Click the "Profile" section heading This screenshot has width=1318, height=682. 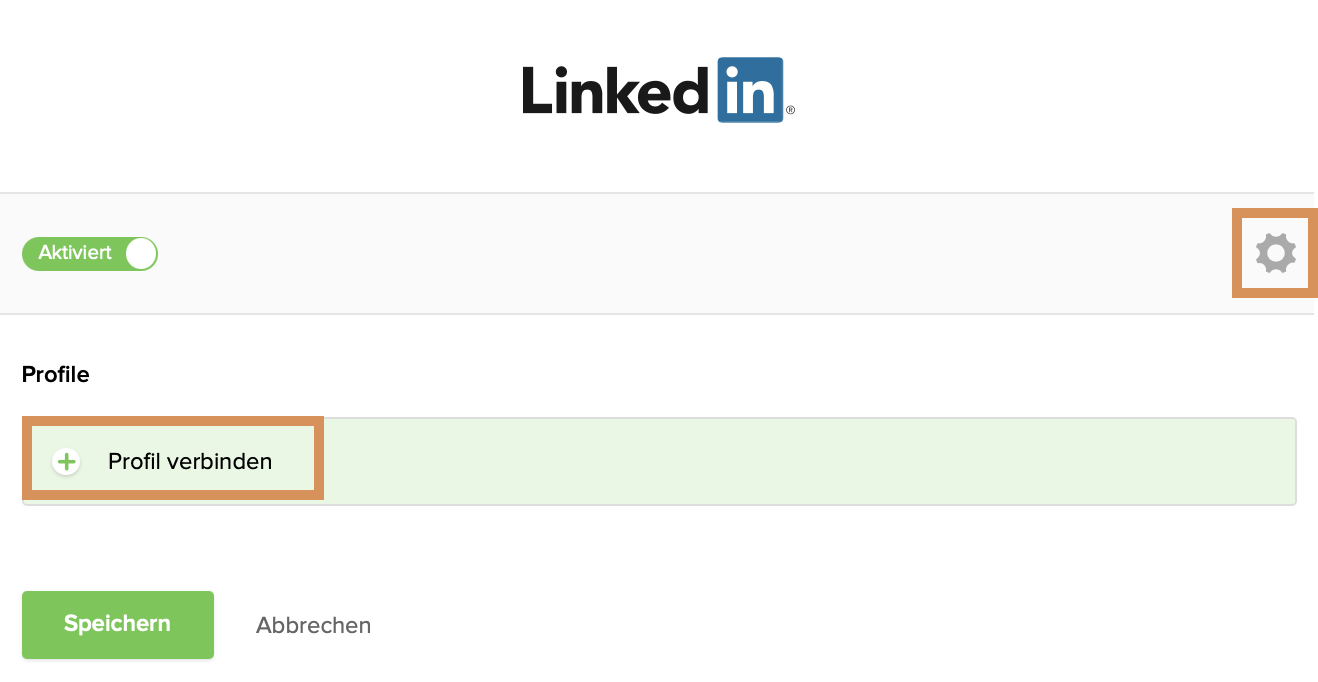pos(55,375)
